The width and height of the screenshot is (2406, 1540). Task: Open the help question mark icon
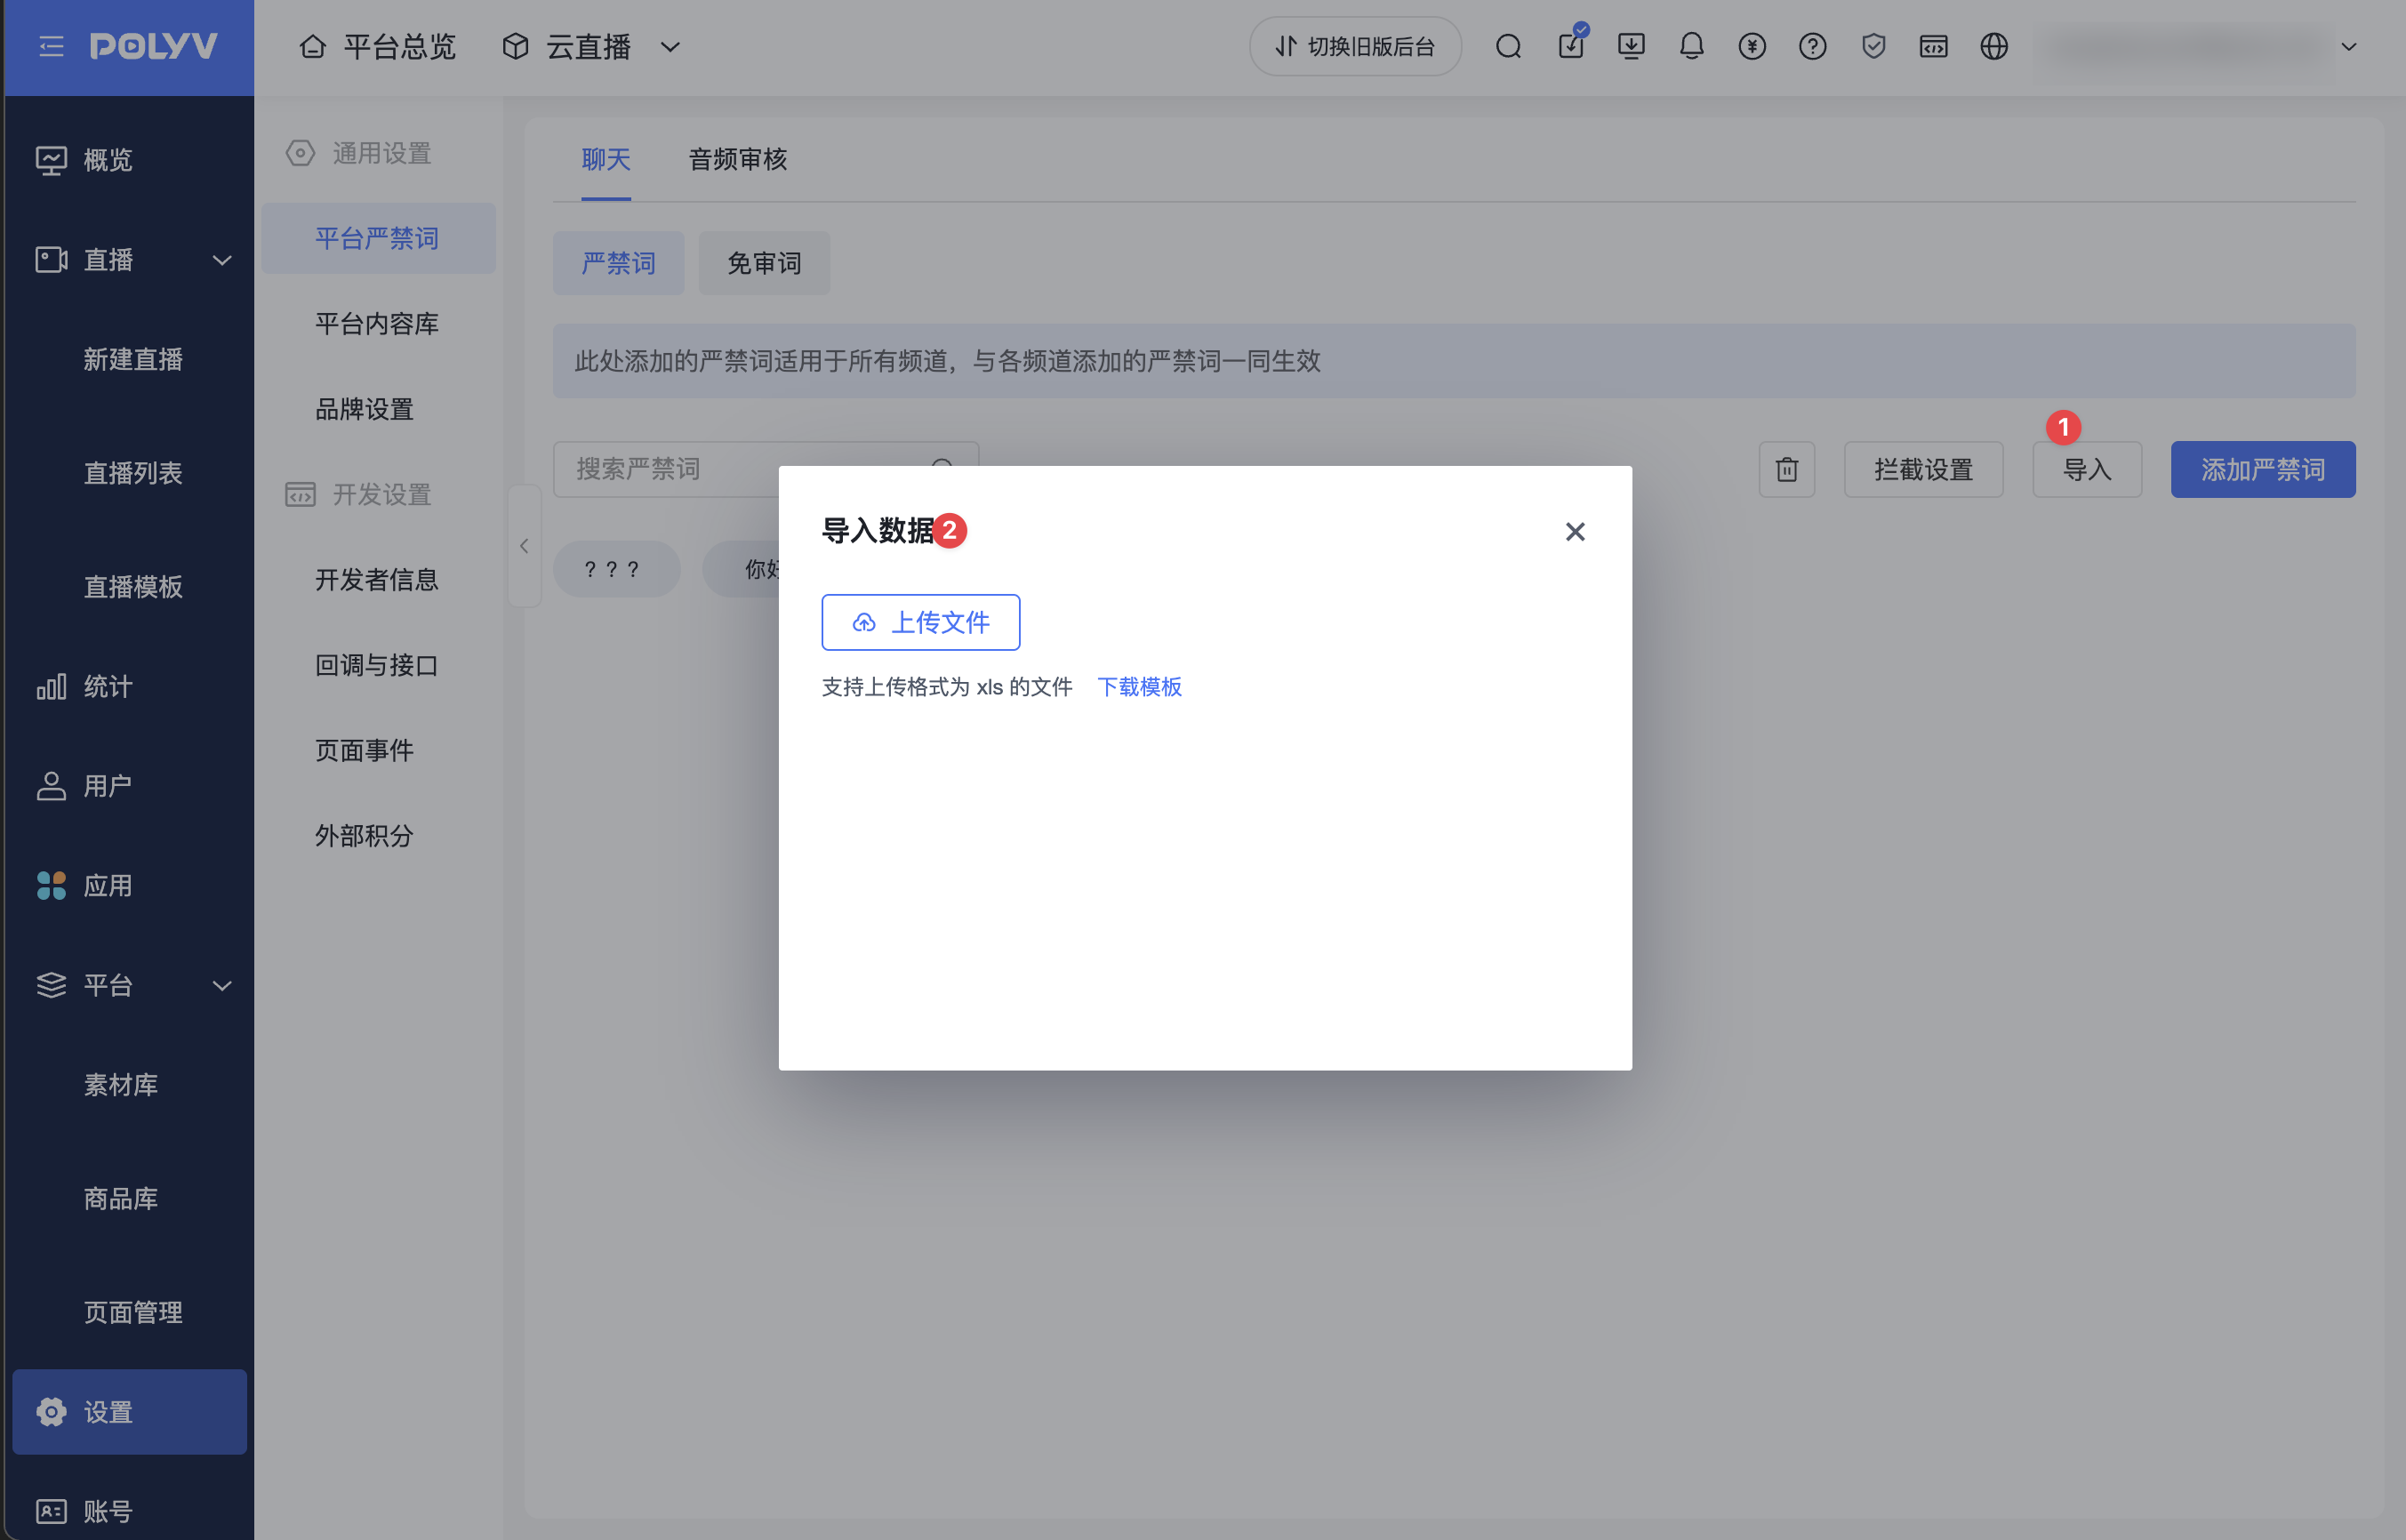[x=1812, y=46]
